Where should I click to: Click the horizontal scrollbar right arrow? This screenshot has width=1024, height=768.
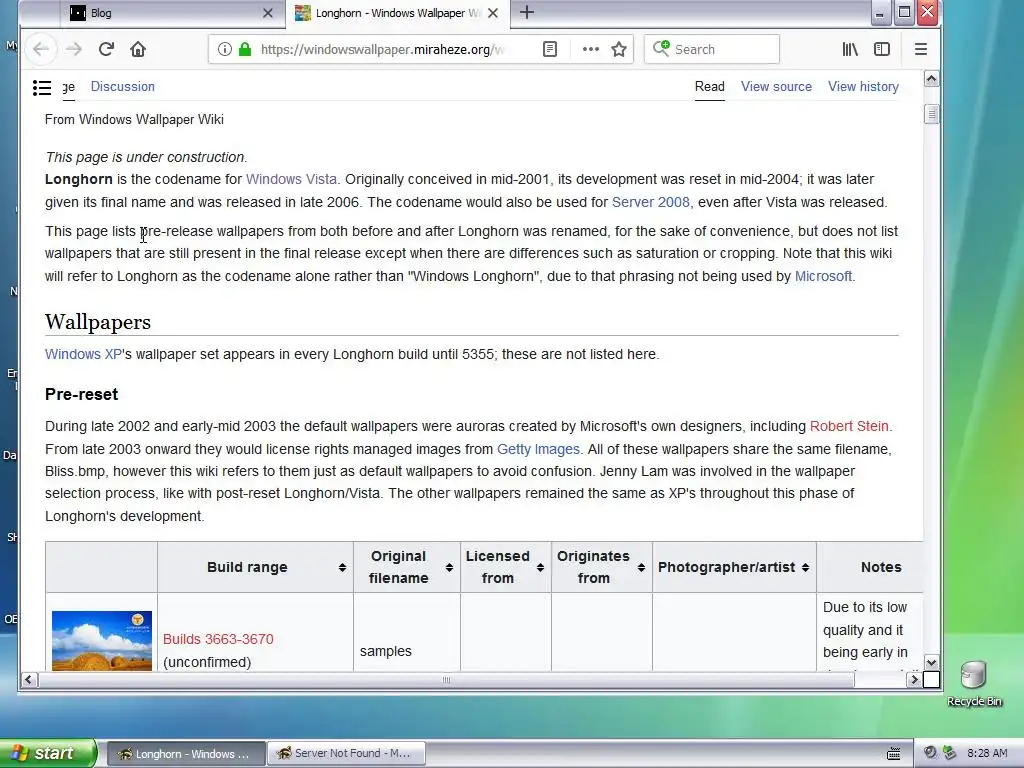click(914, 680)
